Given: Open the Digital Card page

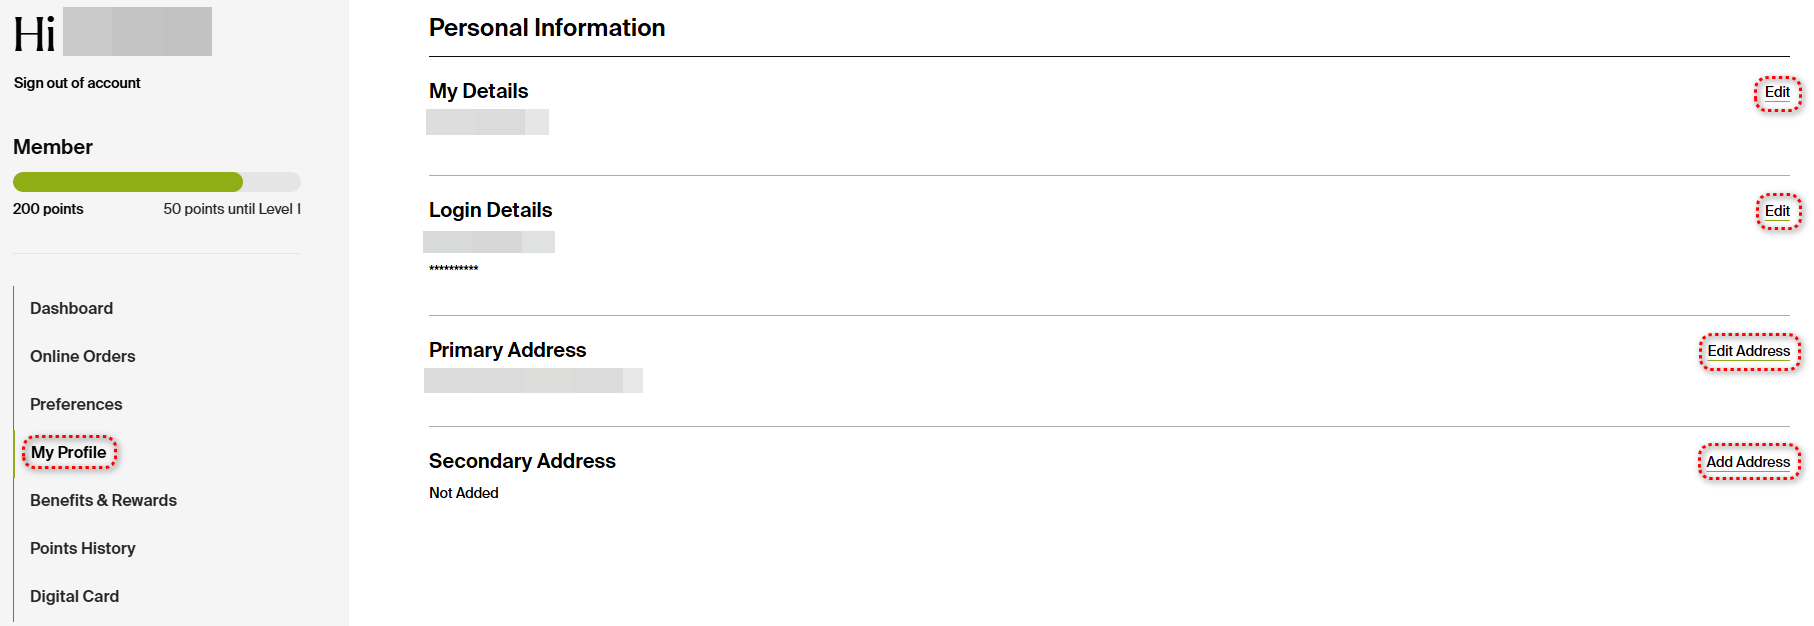Looking at the screenshot, I should pos(74,596).
